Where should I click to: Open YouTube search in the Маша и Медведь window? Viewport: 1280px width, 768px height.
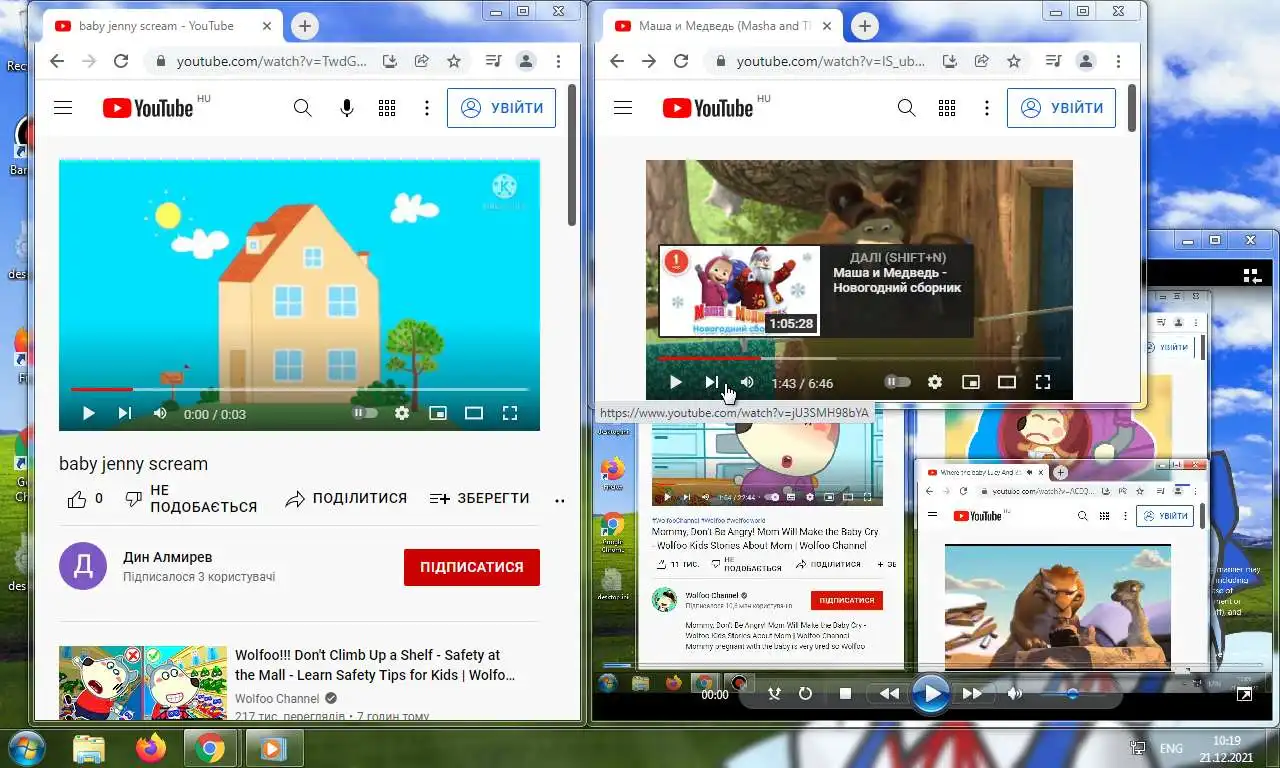(x=906, y=108)
